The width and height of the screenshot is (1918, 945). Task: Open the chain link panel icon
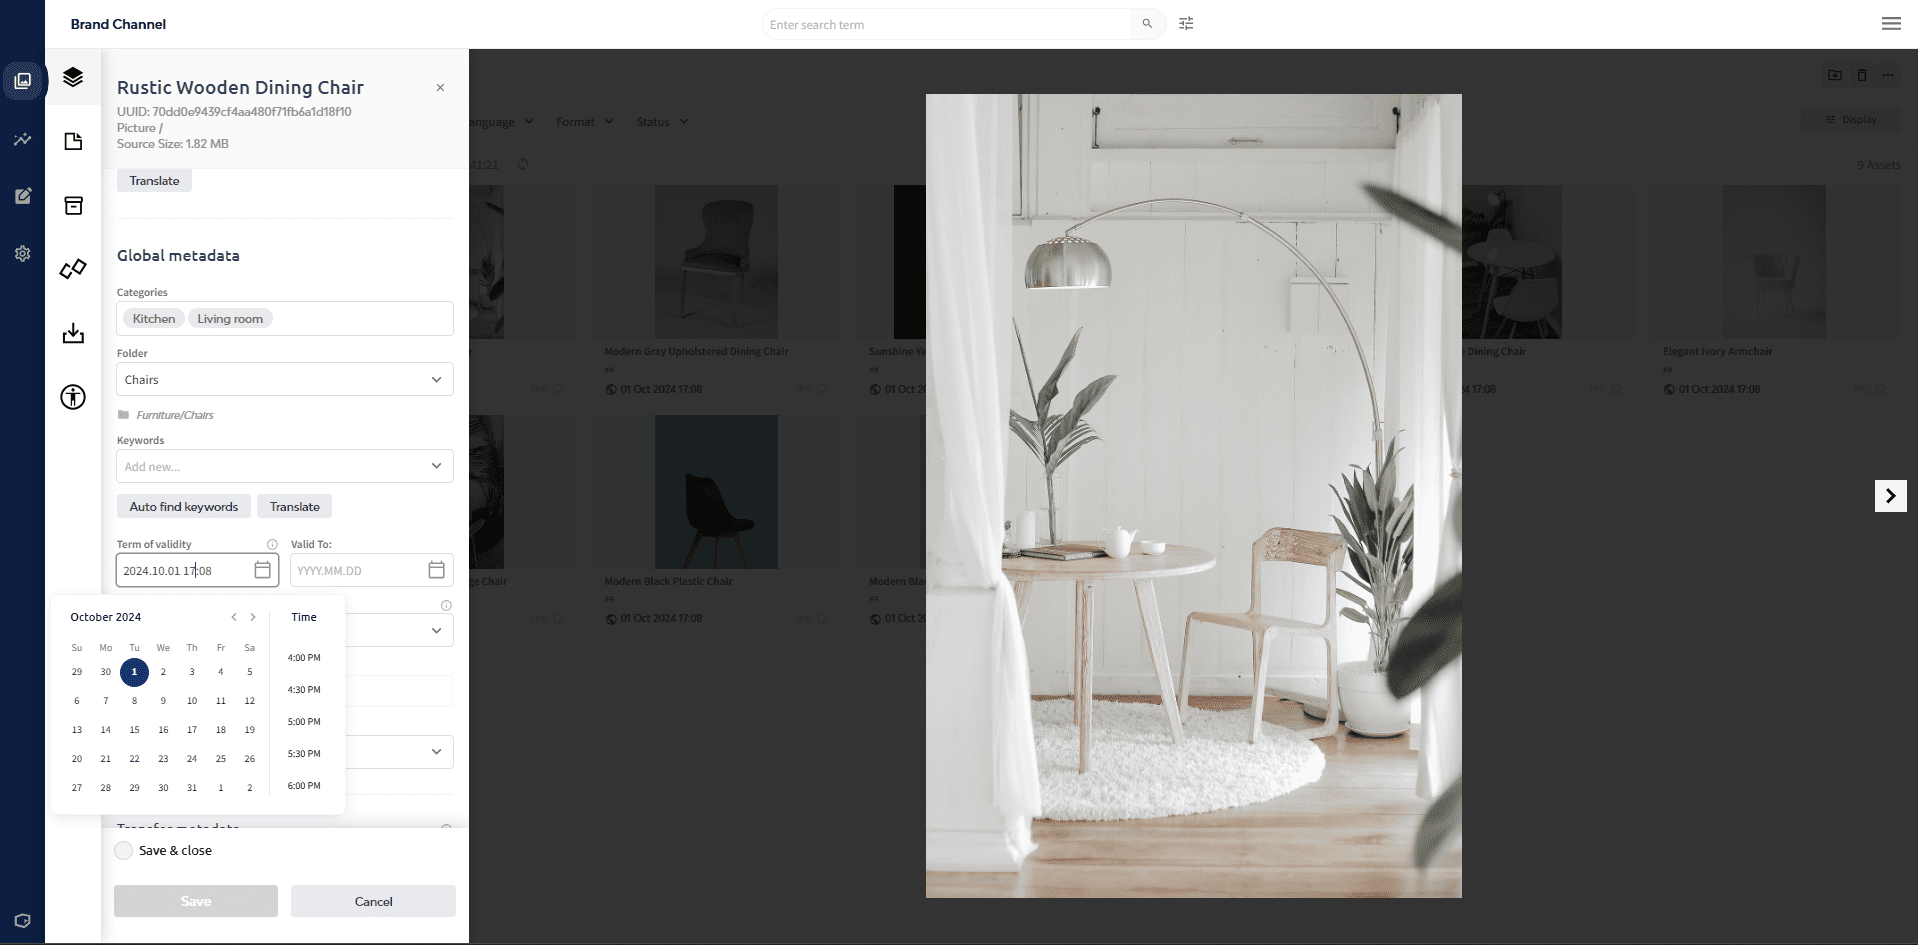[73, 269]
